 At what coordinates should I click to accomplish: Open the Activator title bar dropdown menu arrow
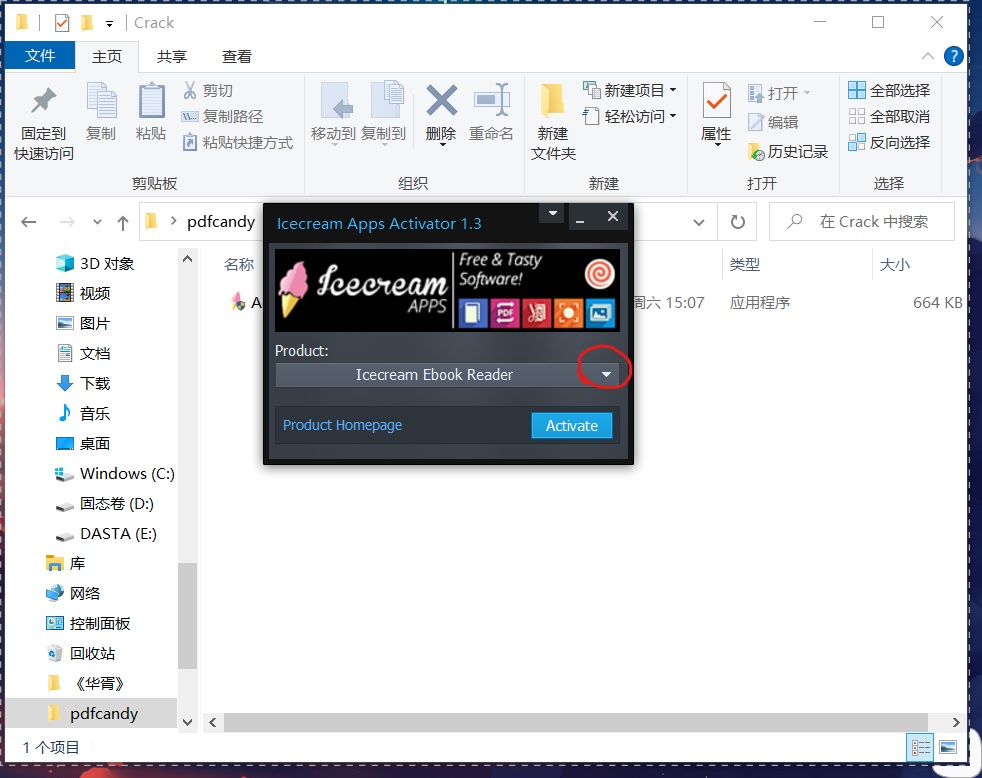552,214
